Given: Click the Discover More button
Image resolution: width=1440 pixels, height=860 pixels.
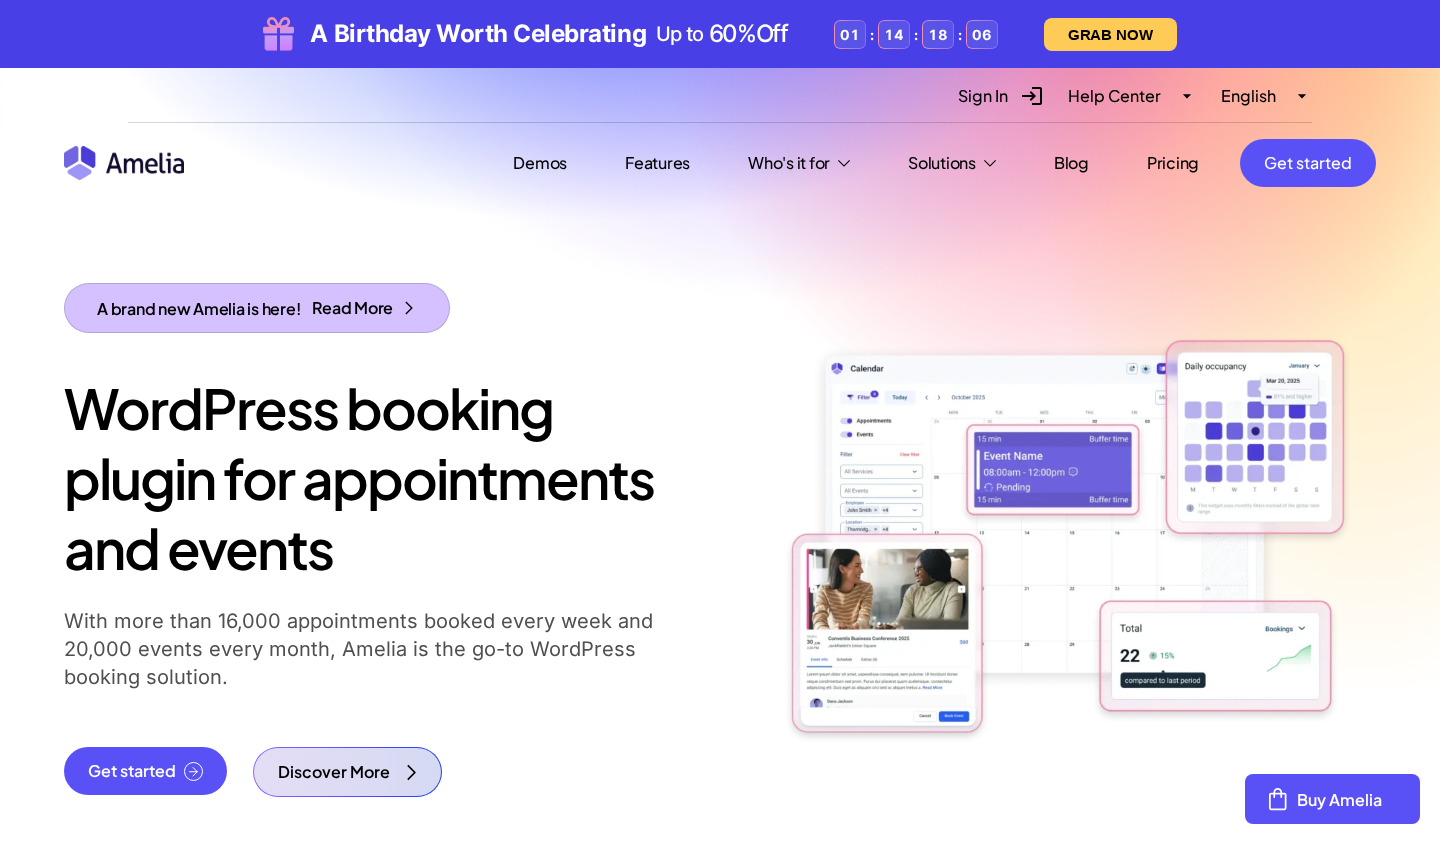Looking at the screenshot, I should point(347,772).
